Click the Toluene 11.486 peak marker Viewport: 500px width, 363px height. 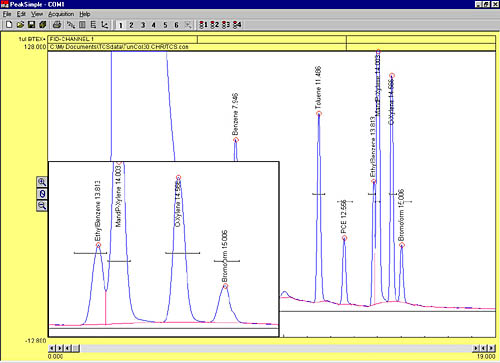pos(319,114)
